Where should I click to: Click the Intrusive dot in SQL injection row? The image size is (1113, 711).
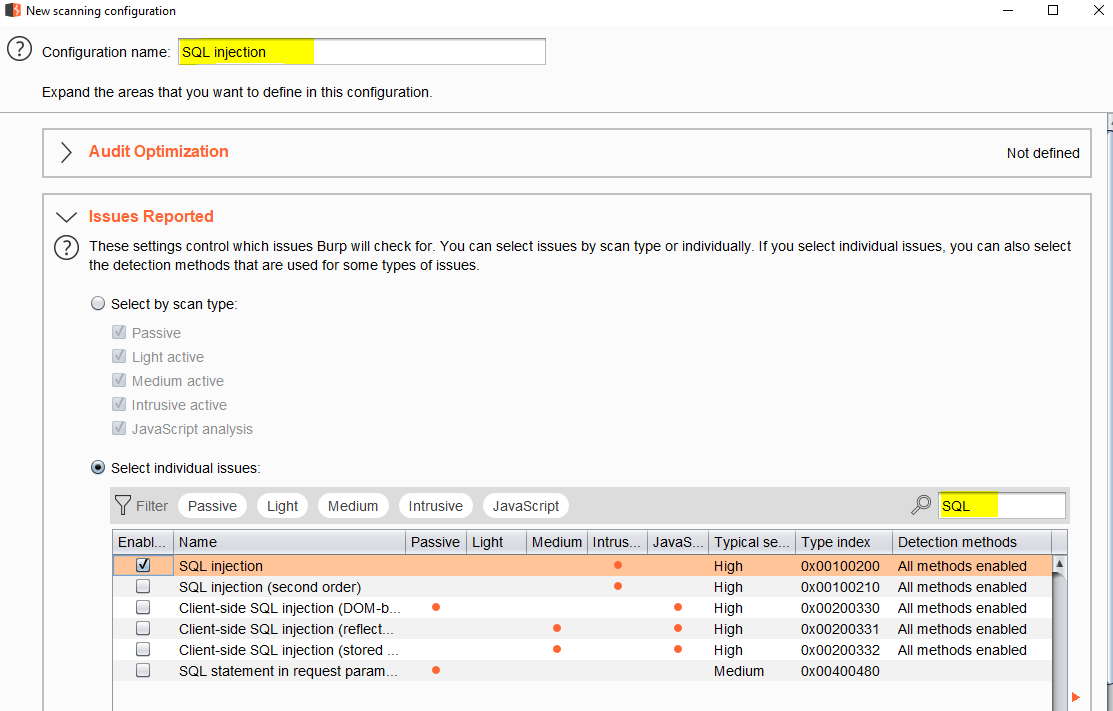(x=618, y=566)
